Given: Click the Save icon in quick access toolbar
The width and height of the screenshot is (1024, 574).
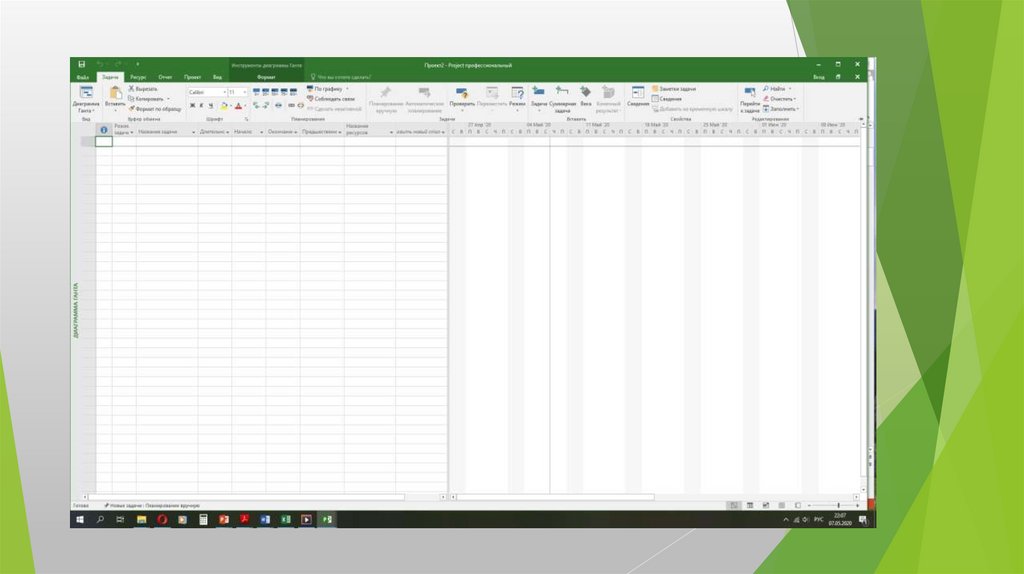Looking at the screenshot, I should [82, 64].
